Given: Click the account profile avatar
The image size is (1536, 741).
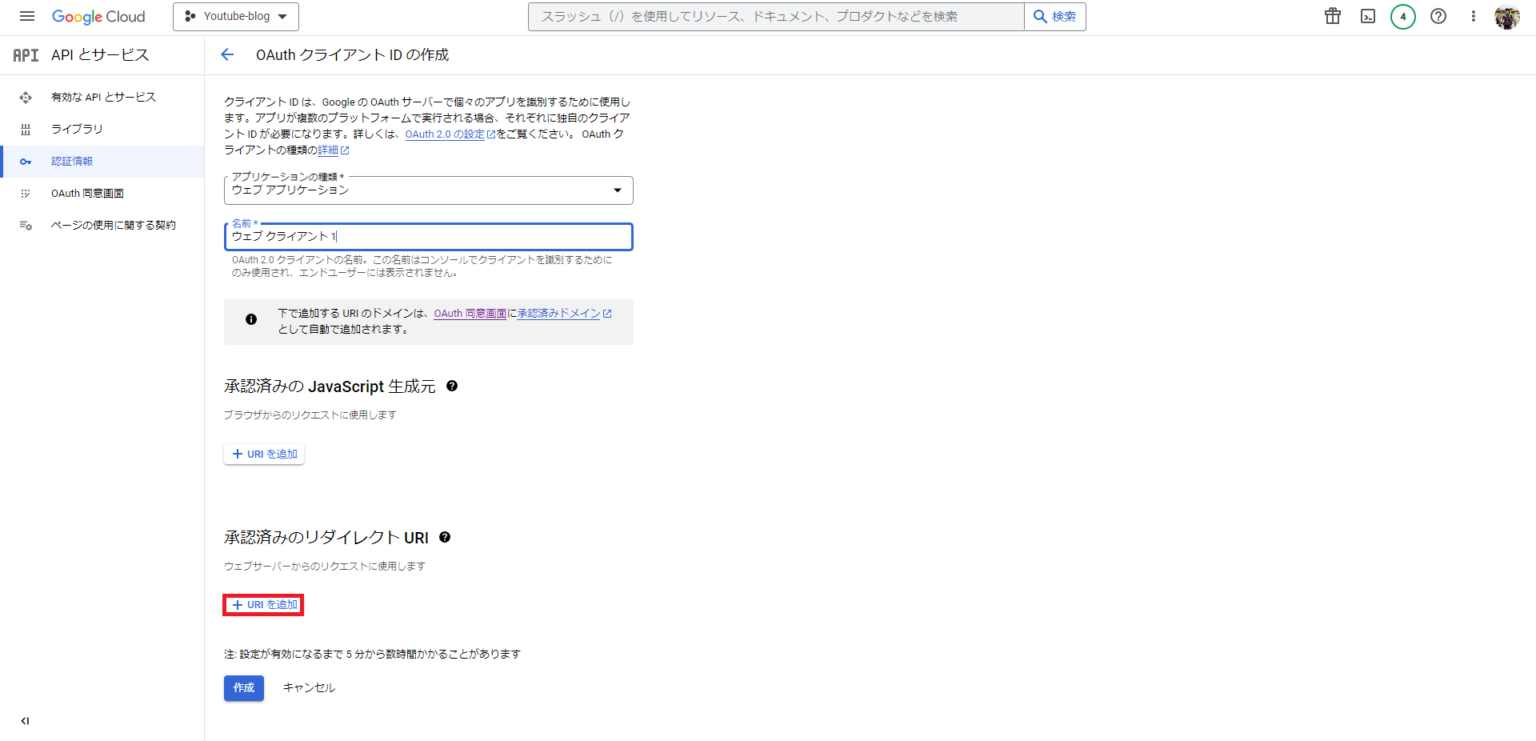Looking at the screenshot, I should [1506, 16].
